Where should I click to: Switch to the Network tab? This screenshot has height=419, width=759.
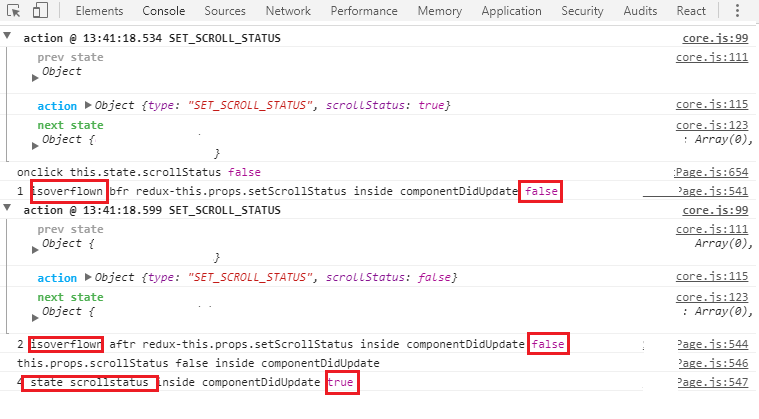[x=288, y=11]
